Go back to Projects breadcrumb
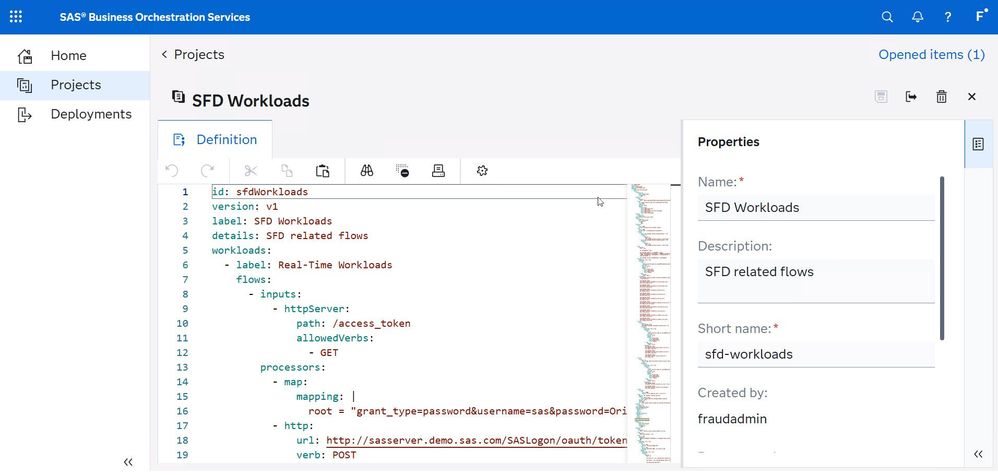This screenshot has height=475, width=998. [x=192, y=55]
